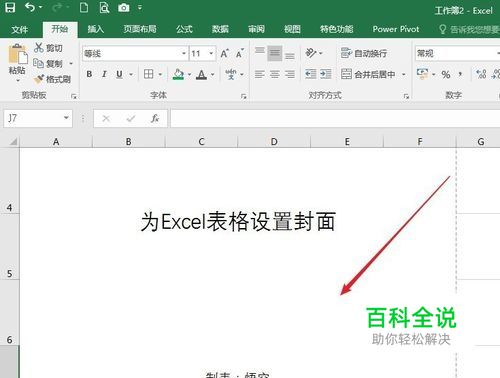This screenshot has height=378, width=500.
Task: Click 合并后居中 merge and center
Action: [368, 74]
